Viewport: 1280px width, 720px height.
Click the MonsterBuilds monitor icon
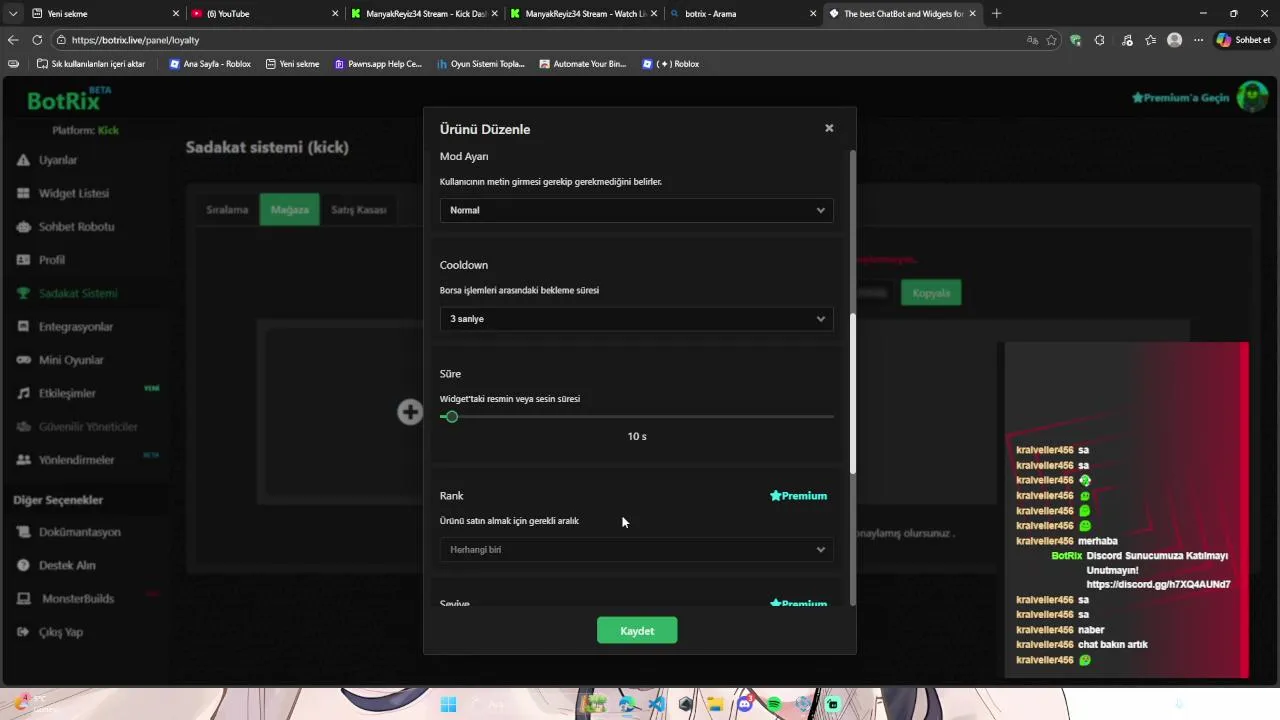coord(23,599)
